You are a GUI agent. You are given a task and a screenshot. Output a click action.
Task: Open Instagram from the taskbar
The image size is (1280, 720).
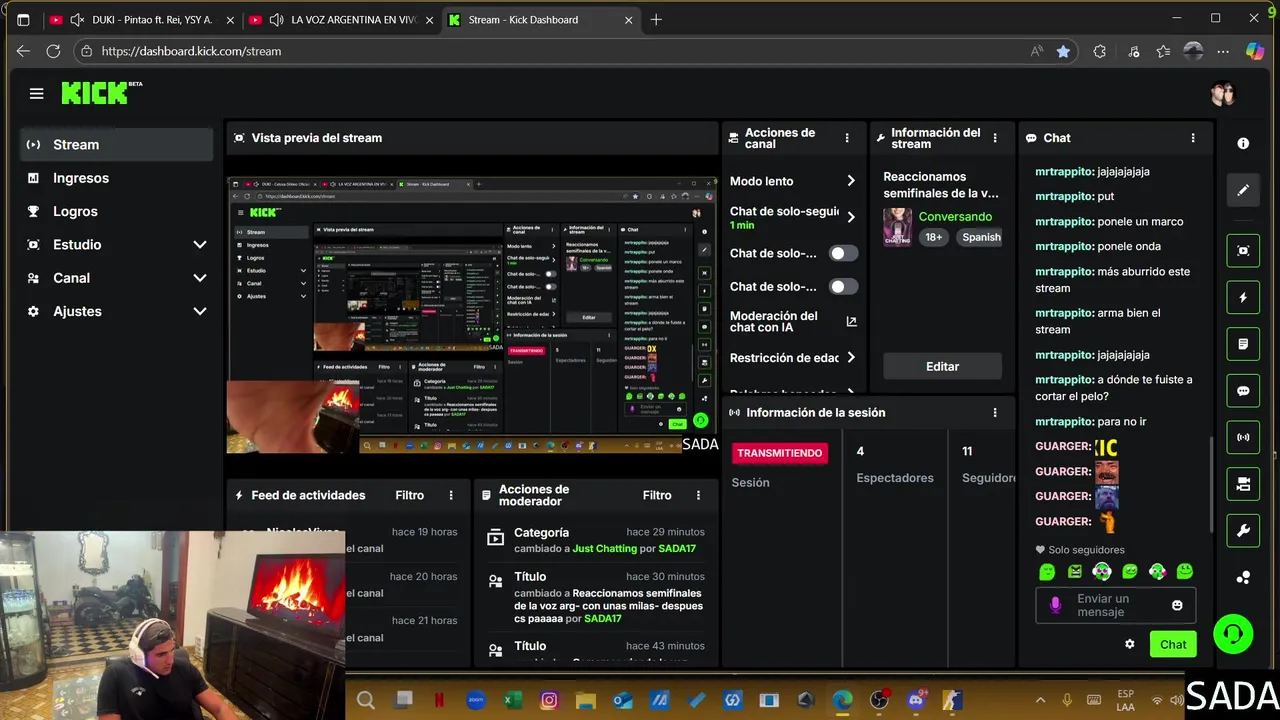coord(549,701)
